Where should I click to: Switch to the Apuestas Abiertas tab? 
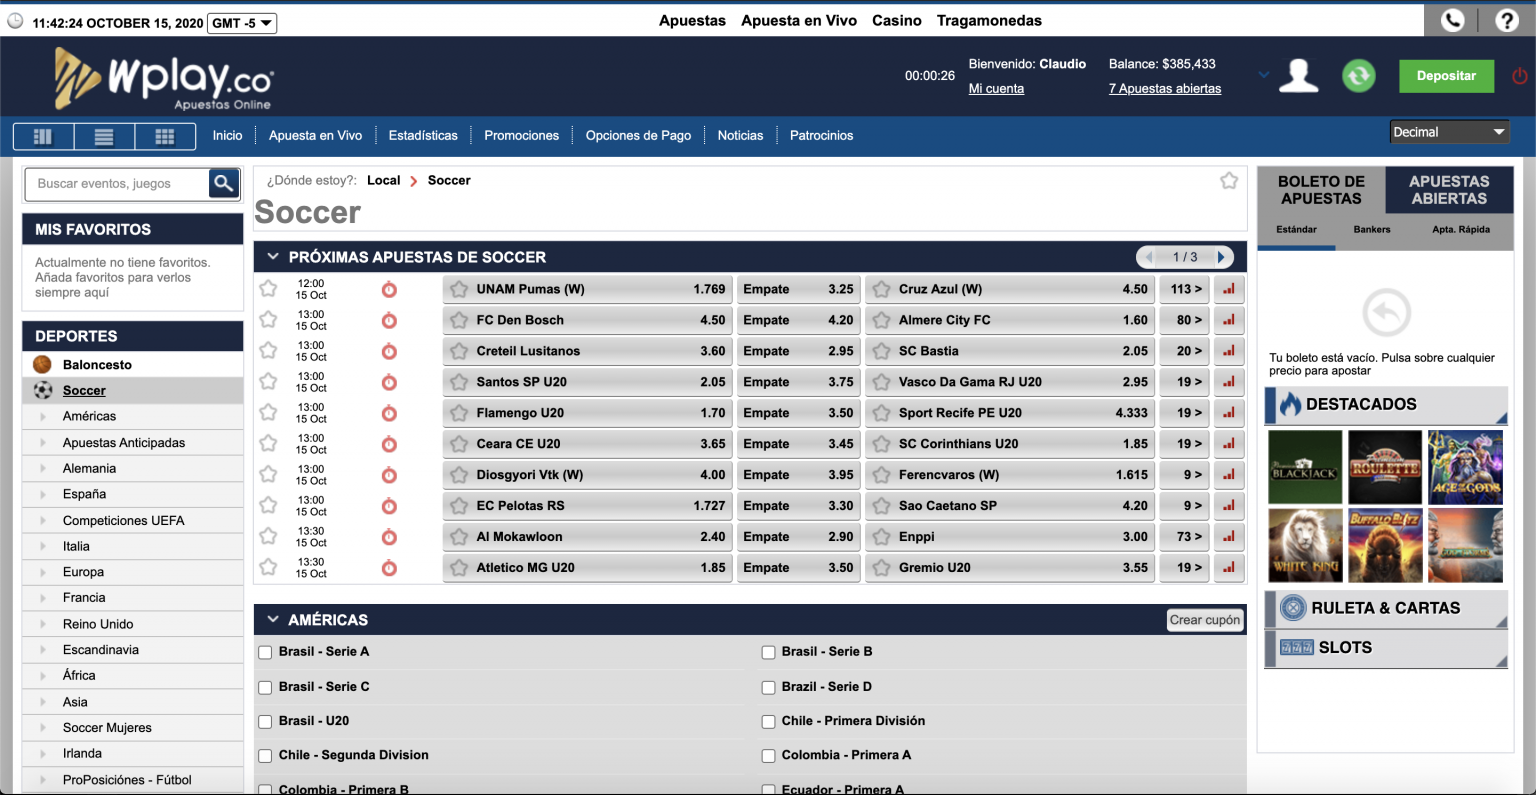pos(1448,190)
